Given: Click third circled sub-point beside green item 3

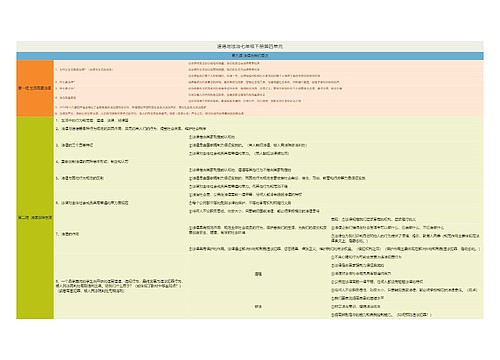Looking at the screenshot, I should (239, 153).
